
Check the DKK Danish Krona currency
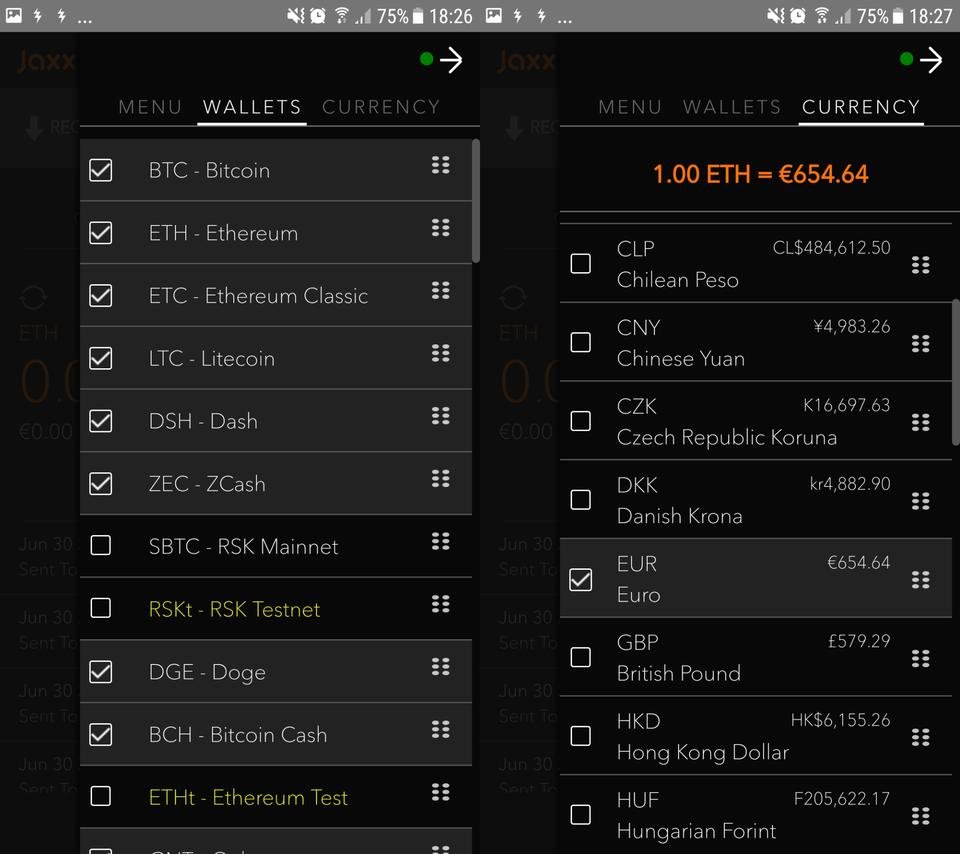(580, 500)
